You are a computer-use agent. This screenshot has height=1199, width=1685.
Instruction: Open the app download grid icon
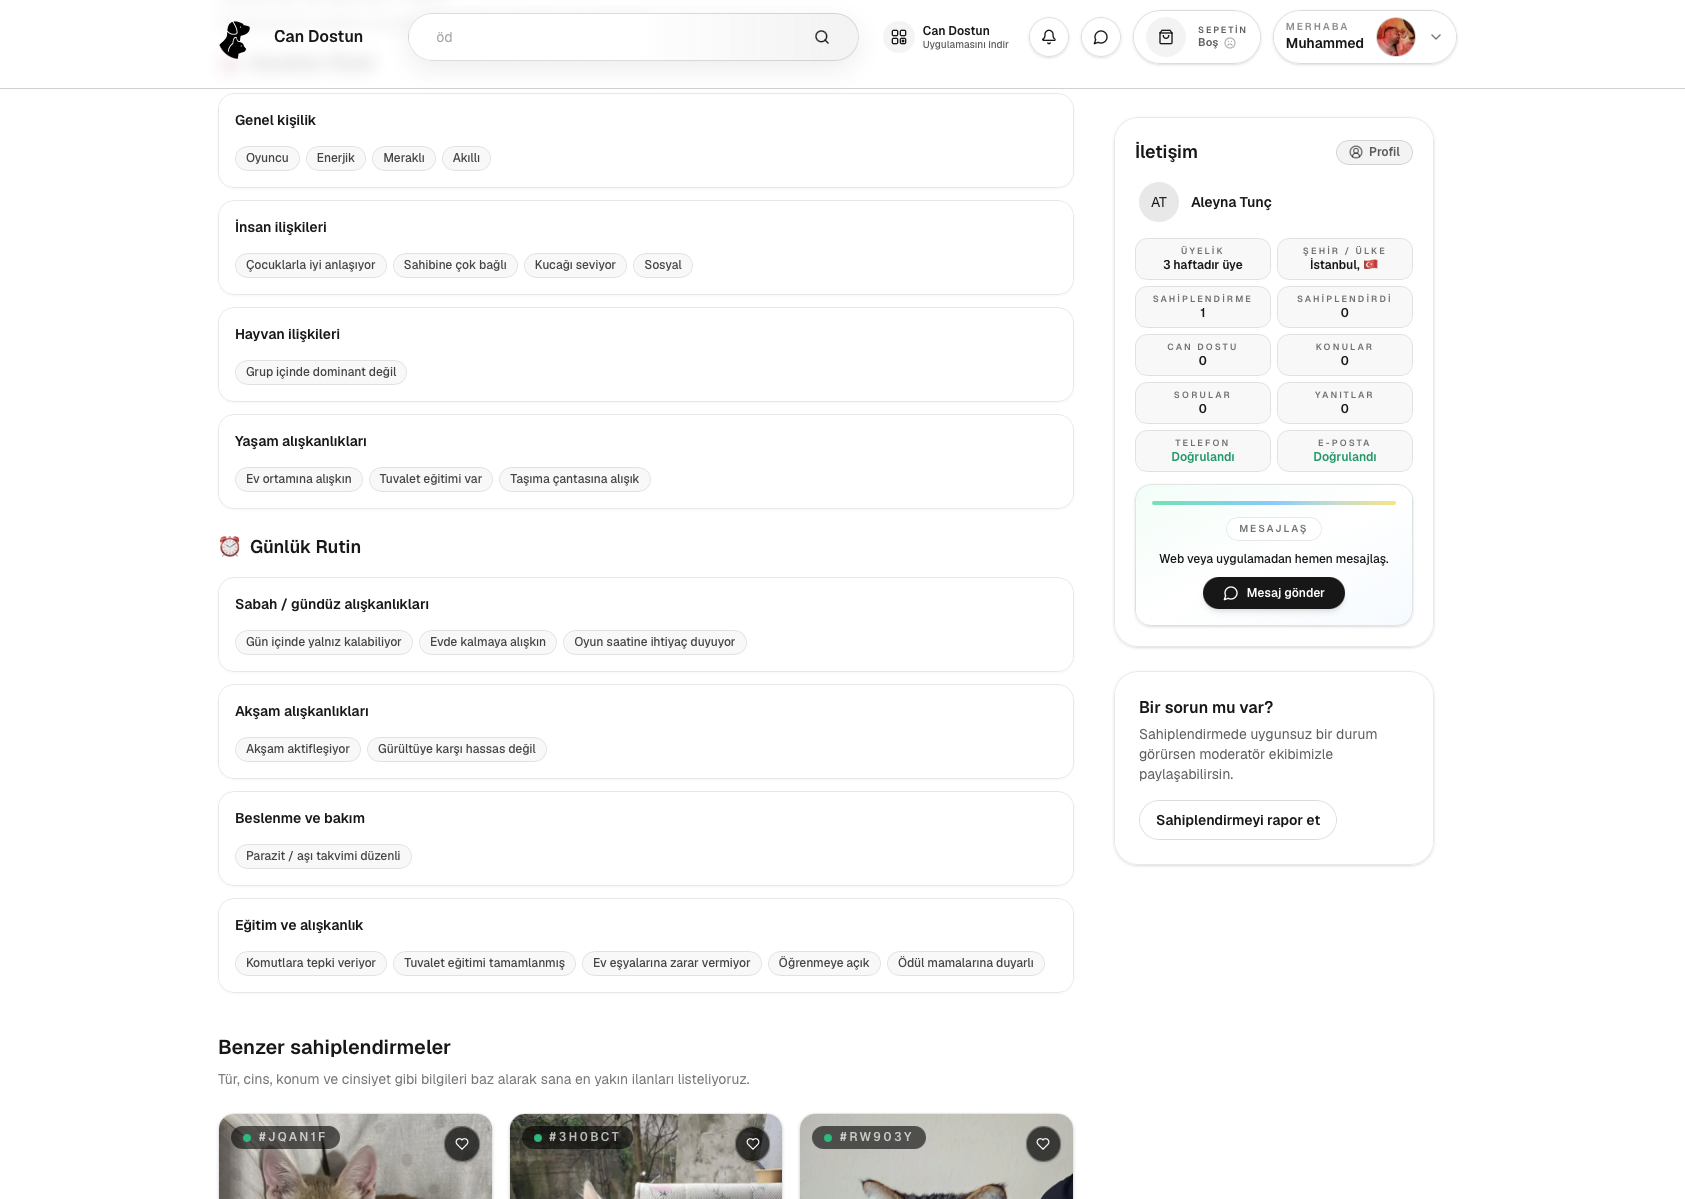pyautogui.click(x=899, y=37)
